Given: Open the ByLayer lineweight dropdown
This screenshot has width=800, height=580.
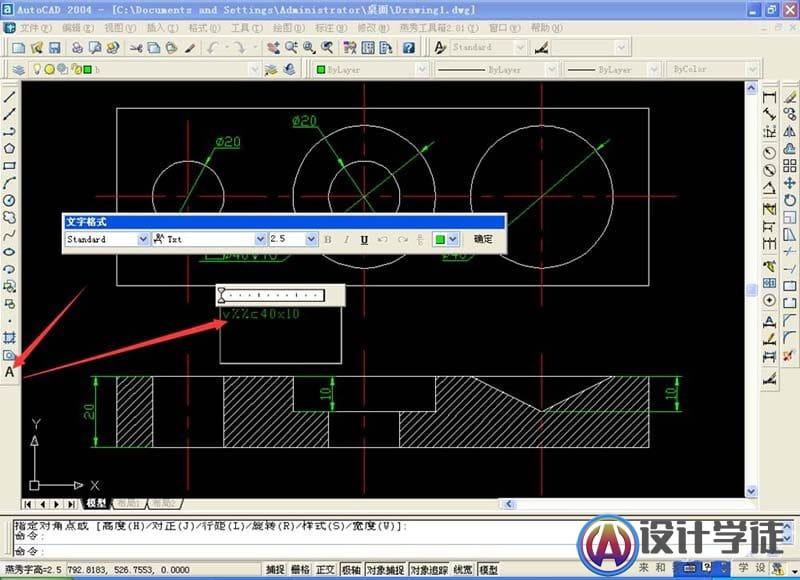Looking at the screenshot, I should pyautogui.click(x=654, y=69).
